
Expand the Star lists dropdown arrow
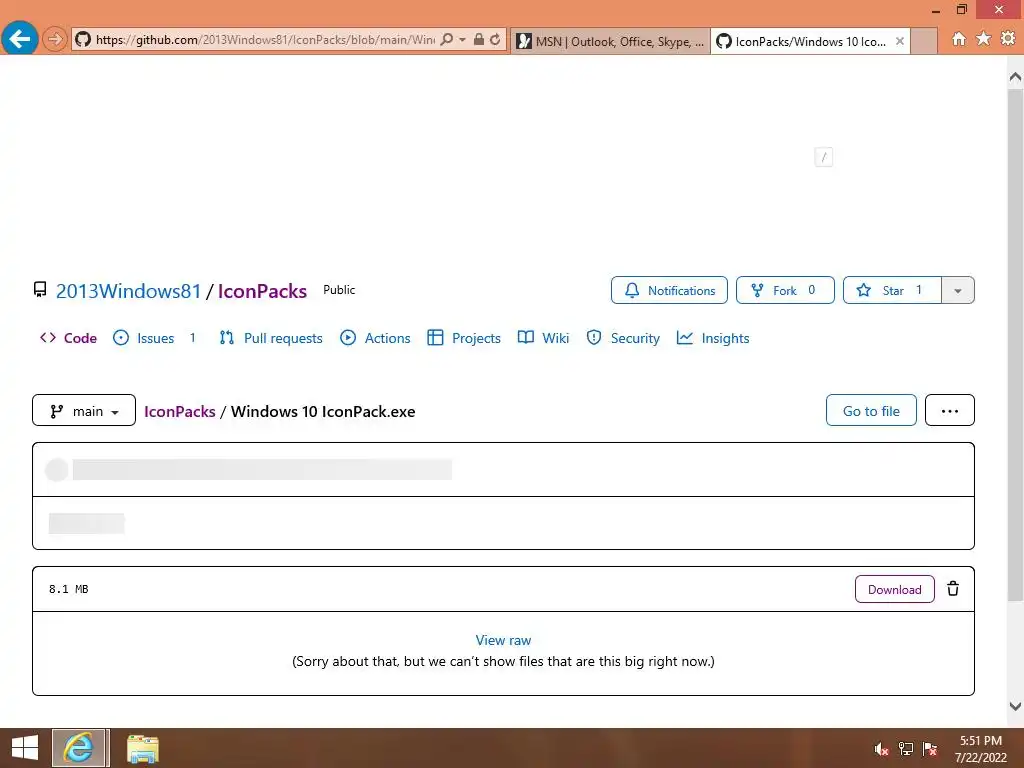[x=958, y=290]
